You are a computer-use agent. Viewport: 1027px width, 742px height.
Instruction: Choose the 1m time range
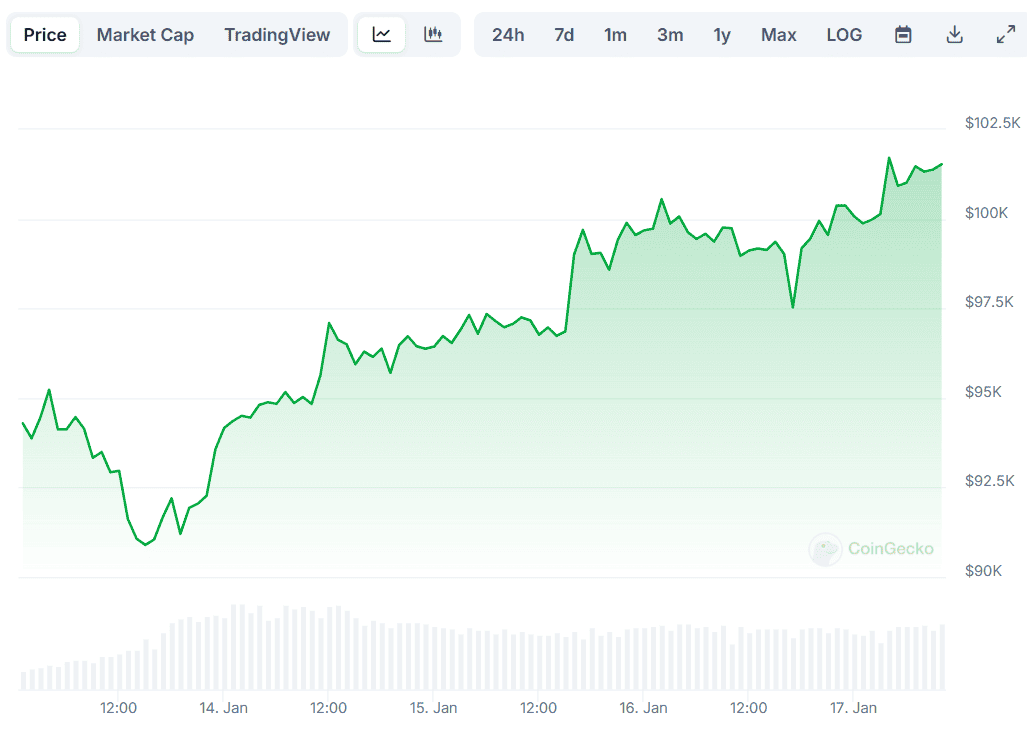[x=615, y=35]
